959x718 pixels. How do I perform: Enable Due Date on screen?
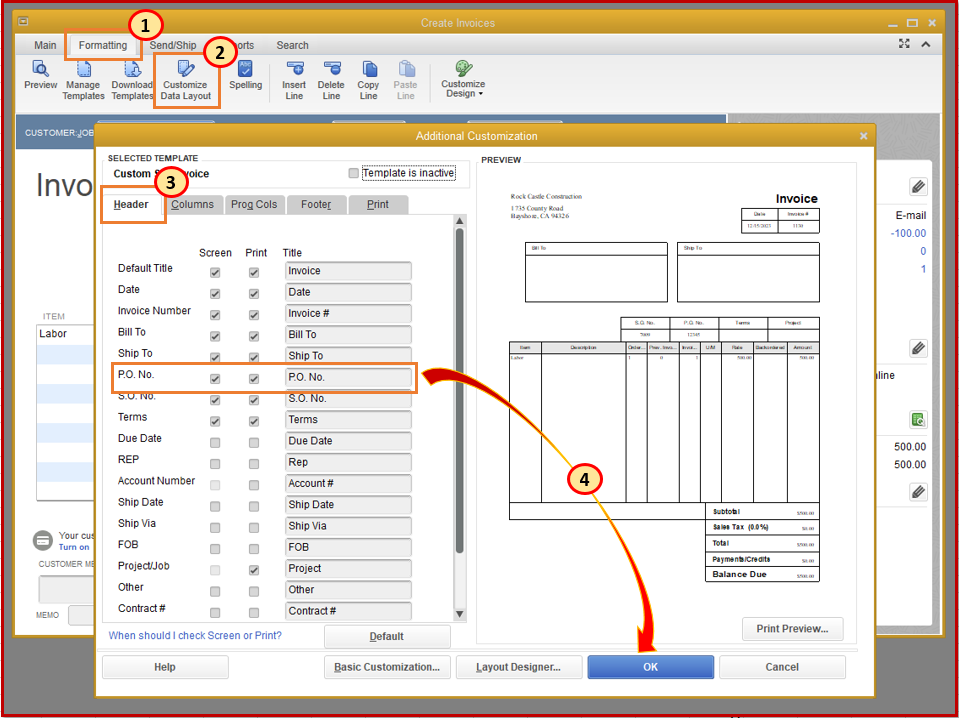click(213, 440)
